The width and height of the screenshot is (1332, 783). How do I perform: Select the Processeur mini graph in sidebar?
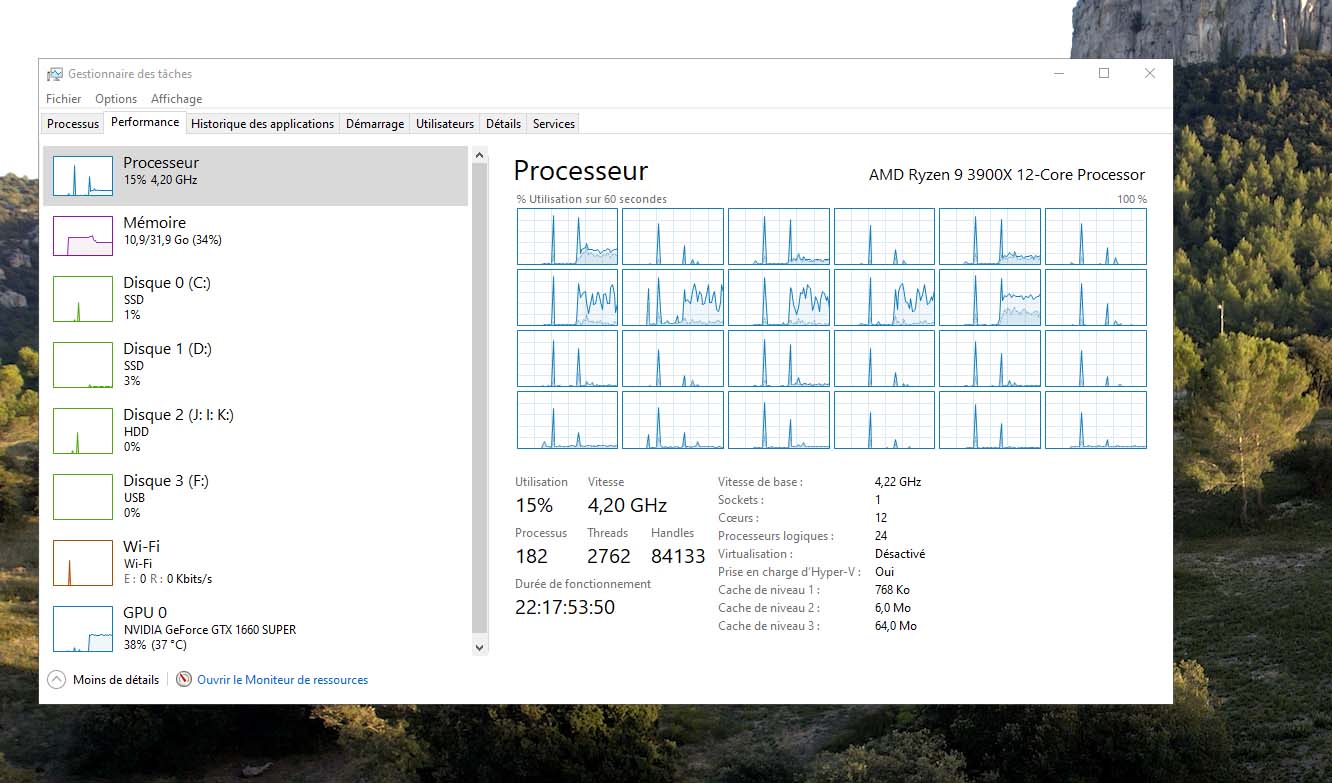(x=82, y=176)
